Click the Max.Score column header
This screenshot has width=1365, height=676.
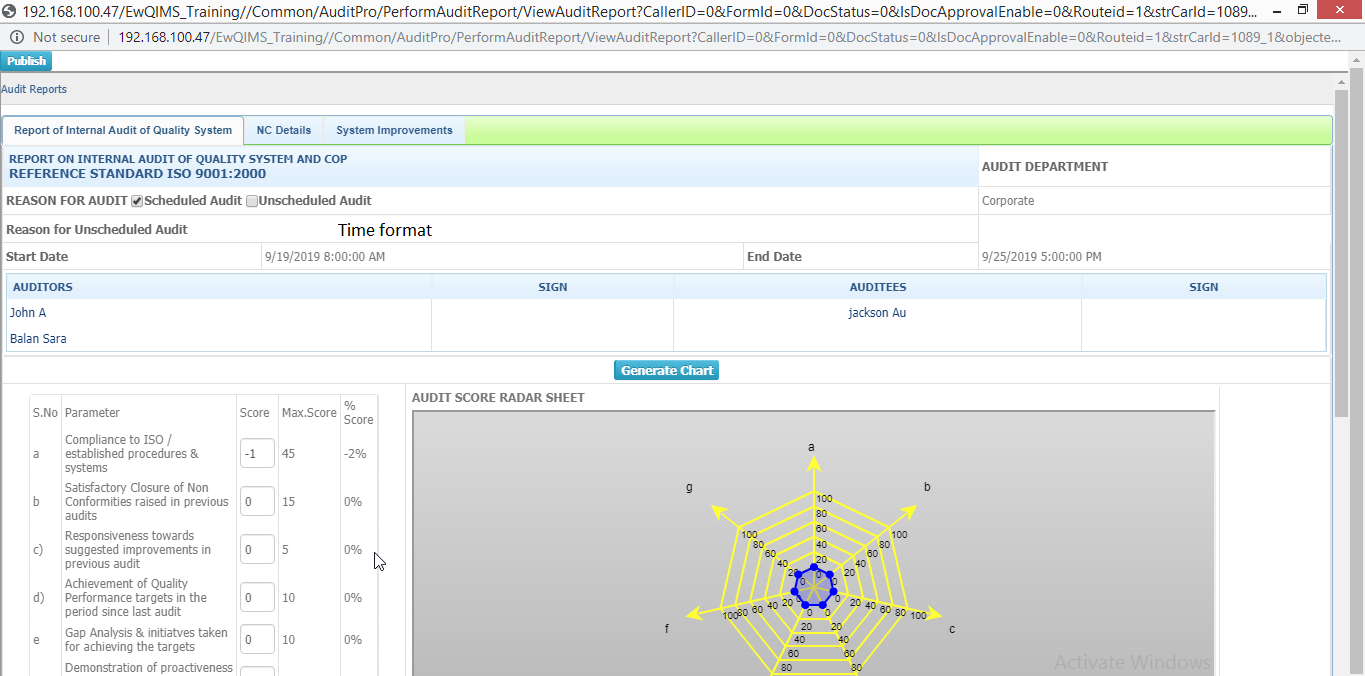pos(309,413)
